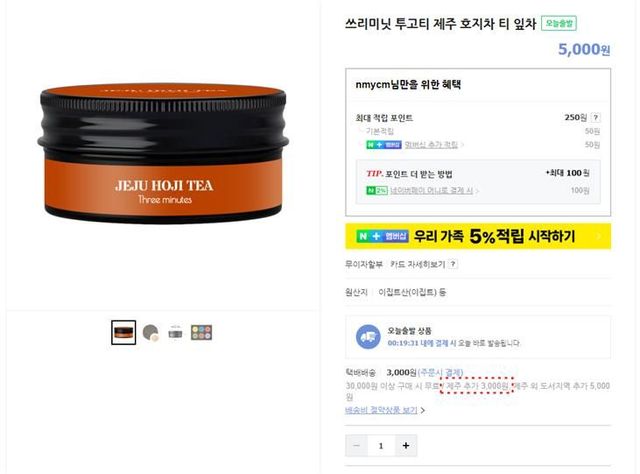Select the fourth multi-color tins thumbnail

tap(202, 333)
